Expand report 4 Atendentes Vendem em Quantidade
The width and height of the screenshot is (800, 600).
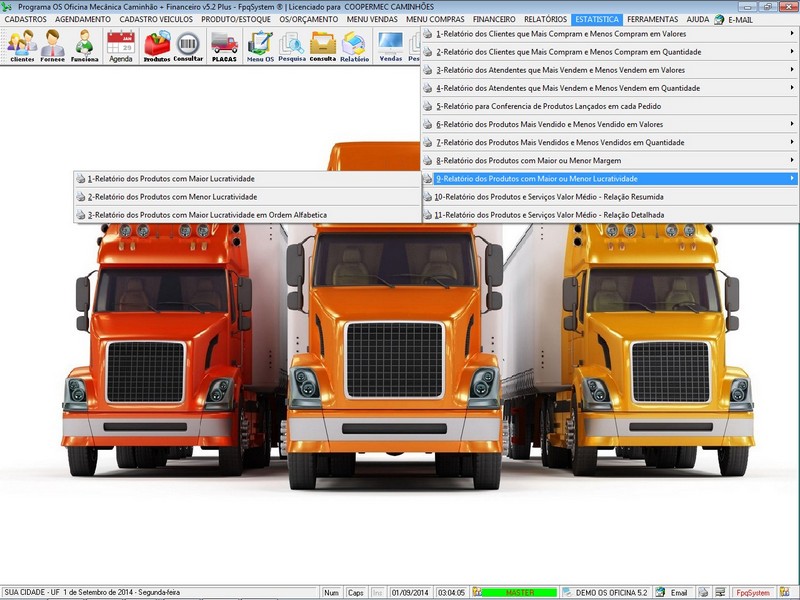click(x=610, y=88)
